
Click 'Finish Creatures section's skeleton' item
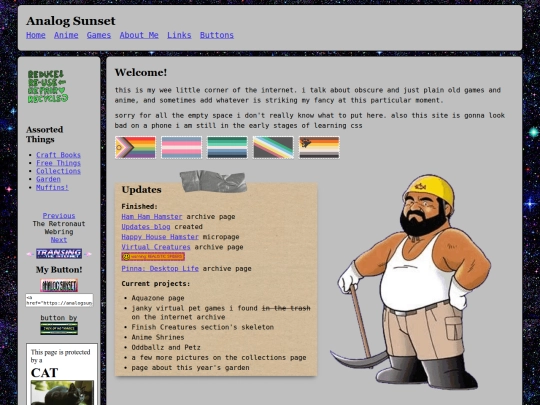pyautogui.click(x=203, y=327)
